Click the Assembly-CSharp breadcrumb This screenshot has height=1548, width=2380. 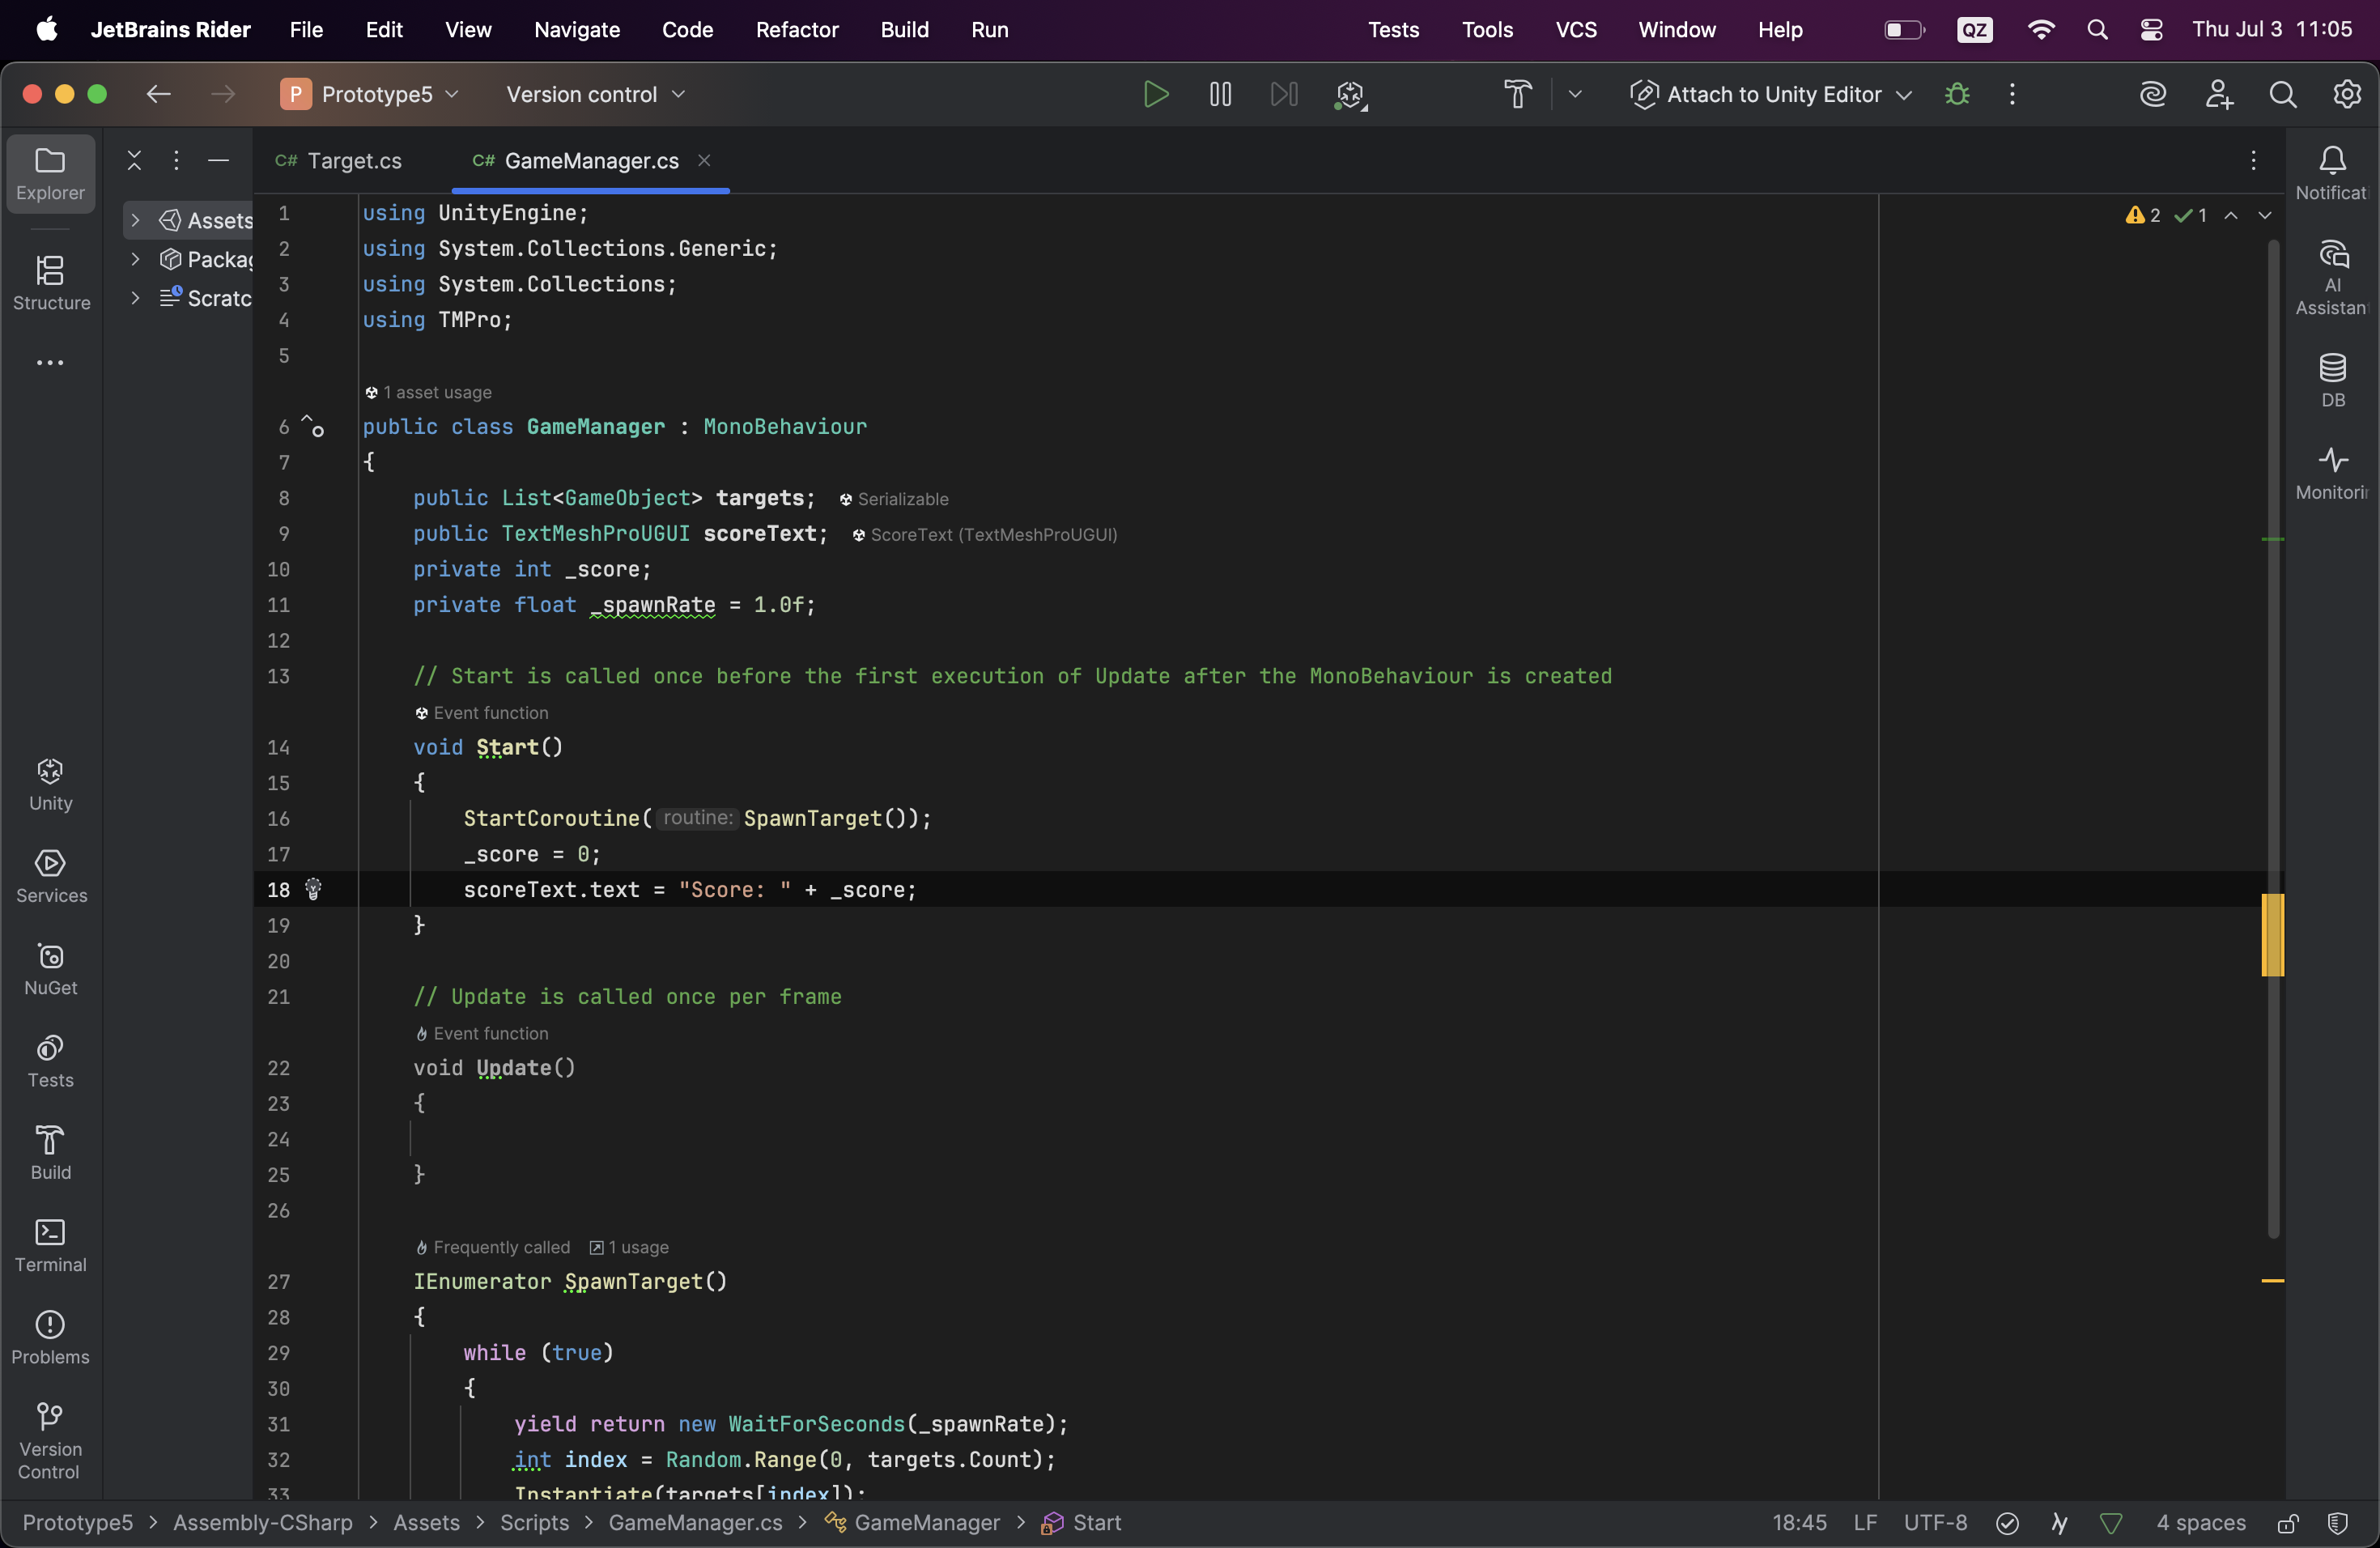coord(263,1522)
